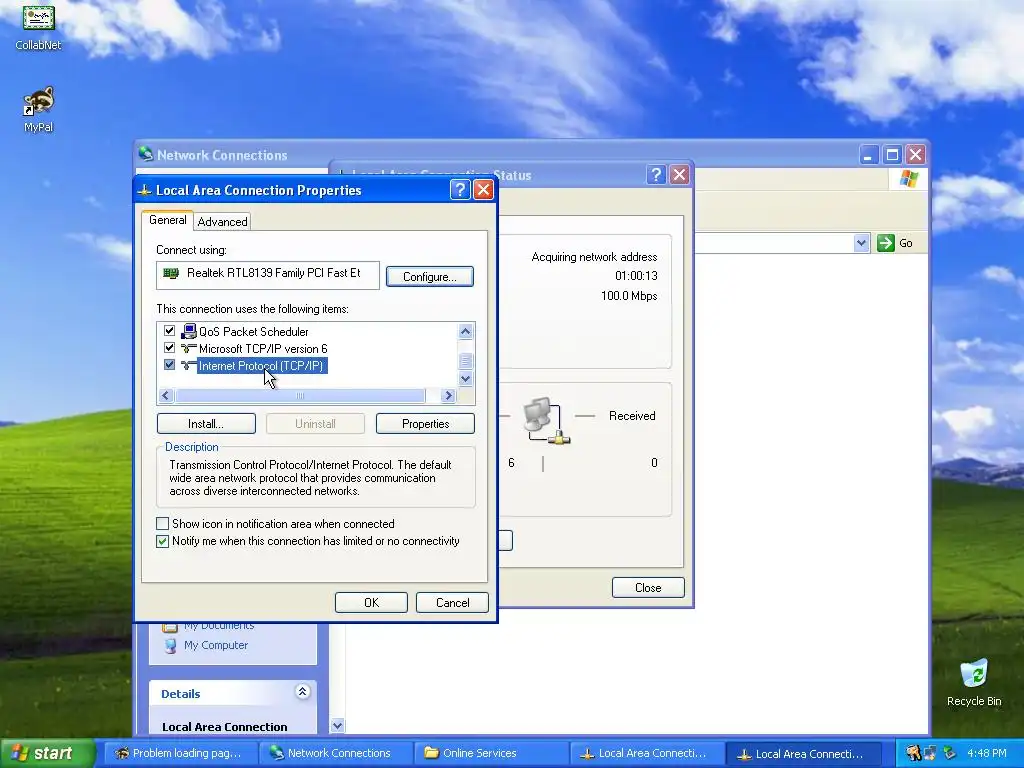This screenshot has width=1024, height=768.
Task: Click the green Go arrow icon
Action: 886,243
